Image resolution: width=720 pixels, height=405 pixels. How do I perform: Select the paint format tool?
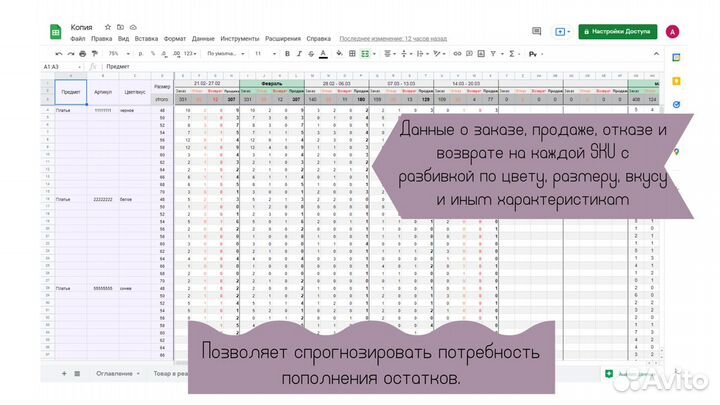[x=95, y=54]
